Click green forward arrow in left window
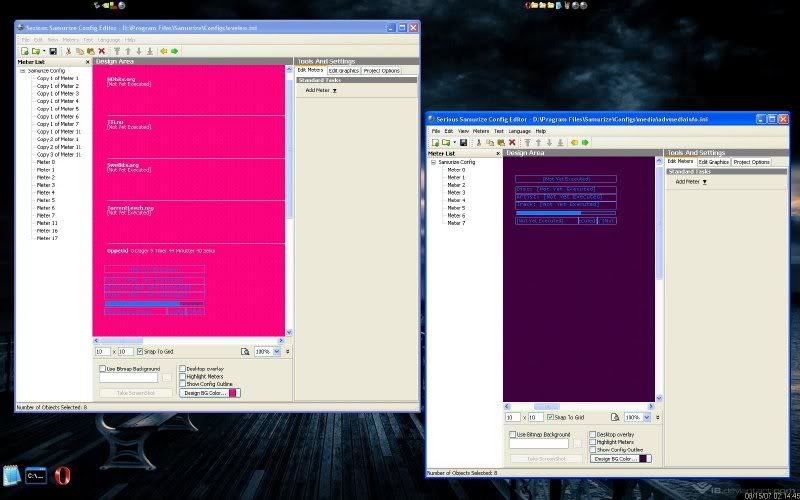This screenshot has height=500, width=800. (174, 51)
